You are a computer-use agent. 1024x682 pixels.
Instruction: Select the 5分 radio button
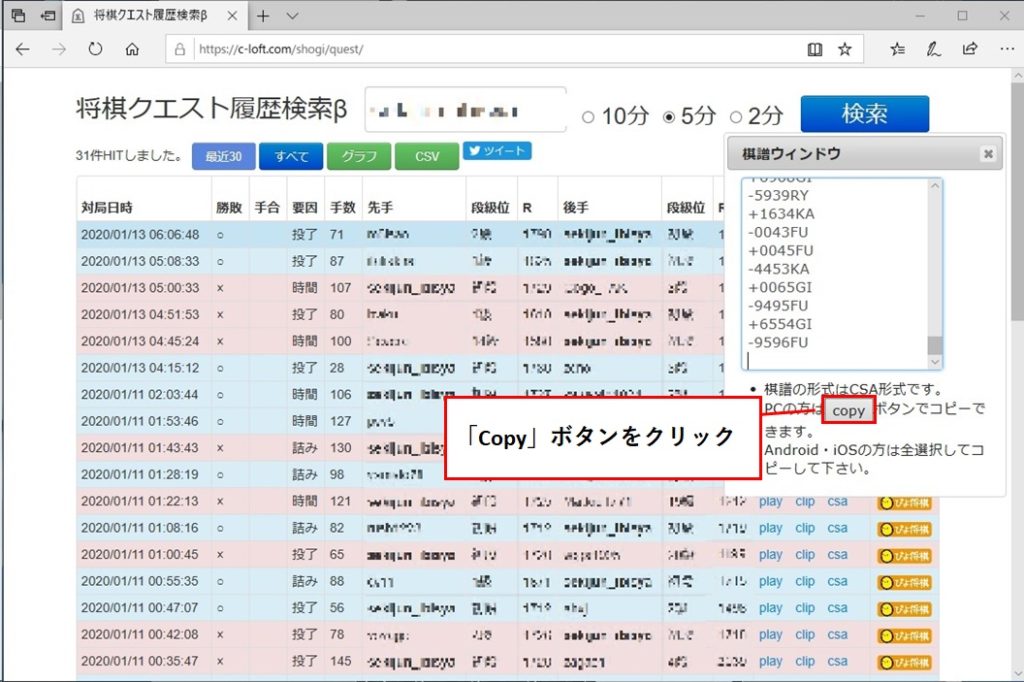pos(669,117)
